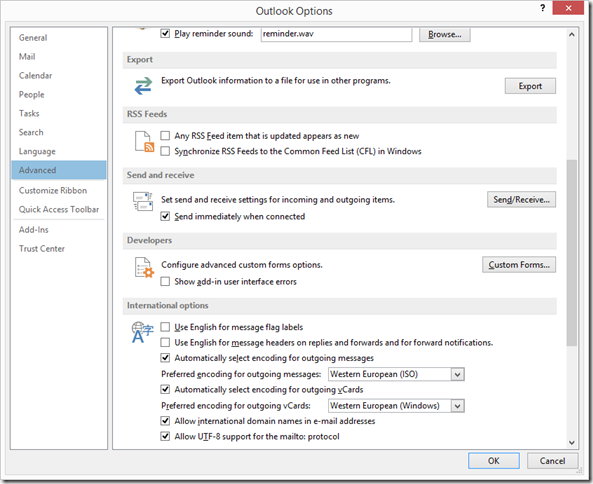The height and width of the screenshot is (484, 593).
Task: Click the scroll up arrow
Action: click(x=572, y=34)
